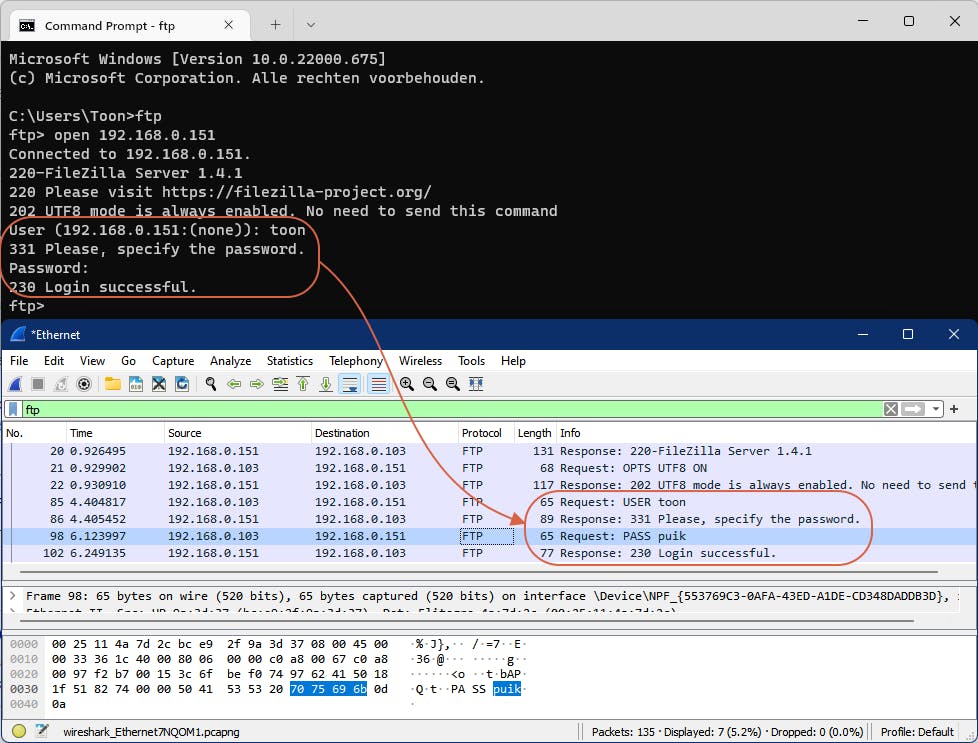Toggle auto-scroll during live capture
This screenshot has height=743, width=978.
tap(350, 384)
